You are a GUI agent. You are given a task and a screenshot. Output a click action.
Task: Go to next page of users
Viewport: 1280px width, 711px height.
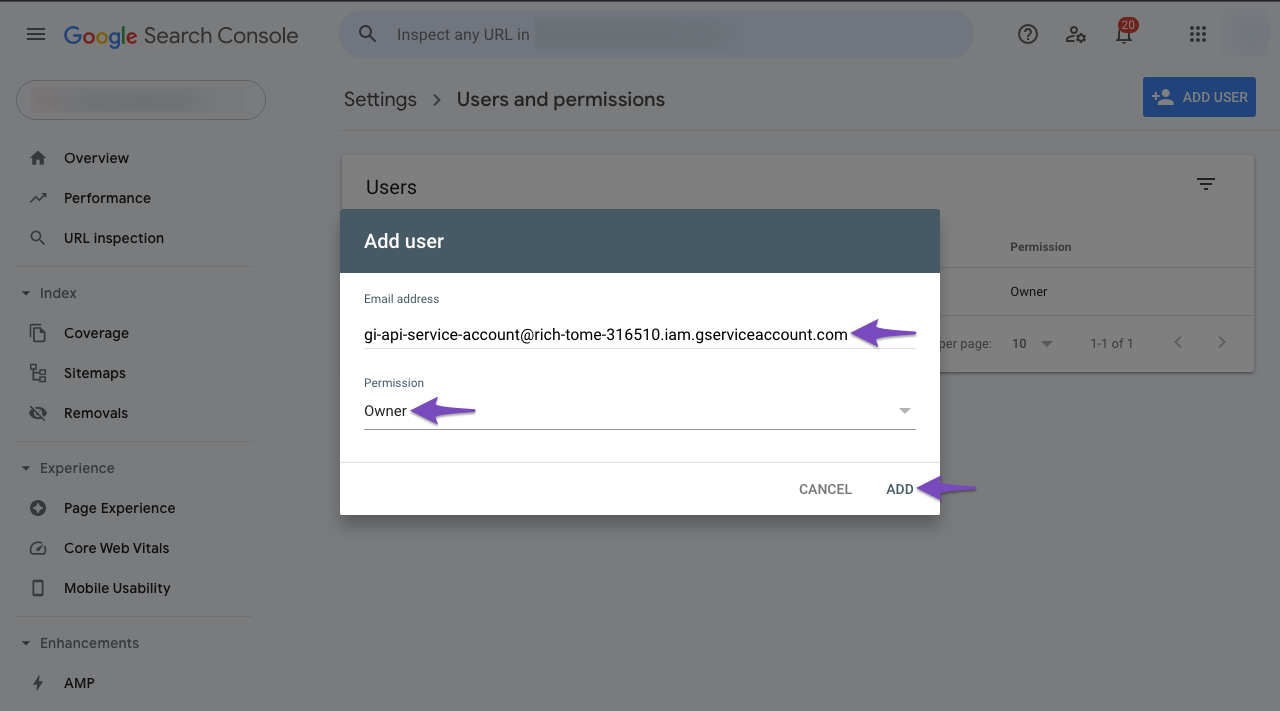1222,342
